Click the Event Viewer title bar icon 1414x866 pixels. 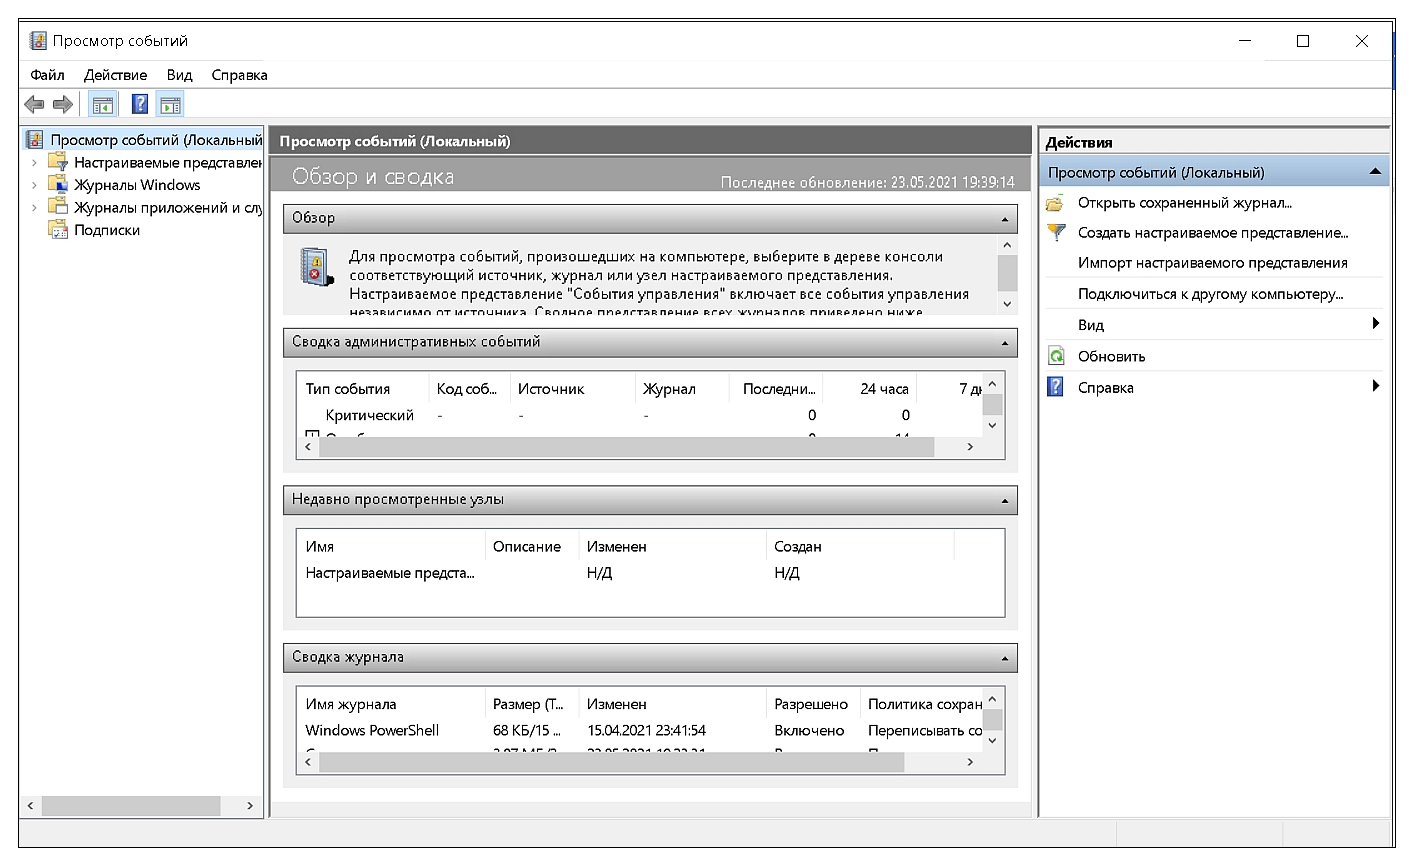[38, 41]
